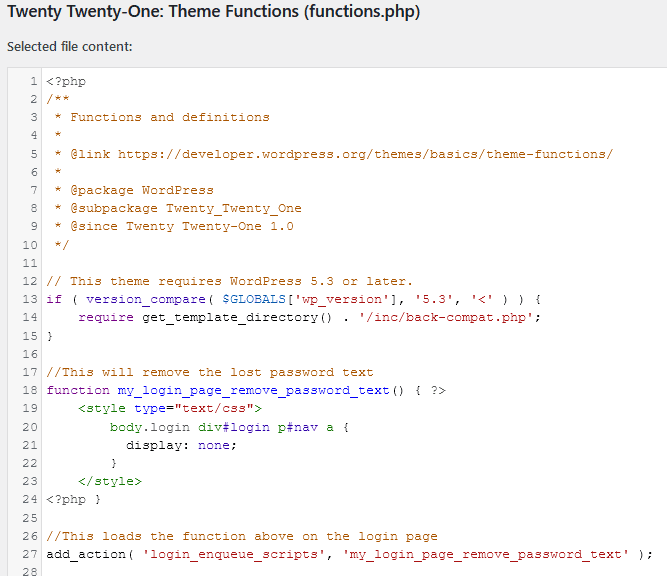This screenshot has height=576, width=667.
Task: Click the closing </style> tag
Action: 109,480
